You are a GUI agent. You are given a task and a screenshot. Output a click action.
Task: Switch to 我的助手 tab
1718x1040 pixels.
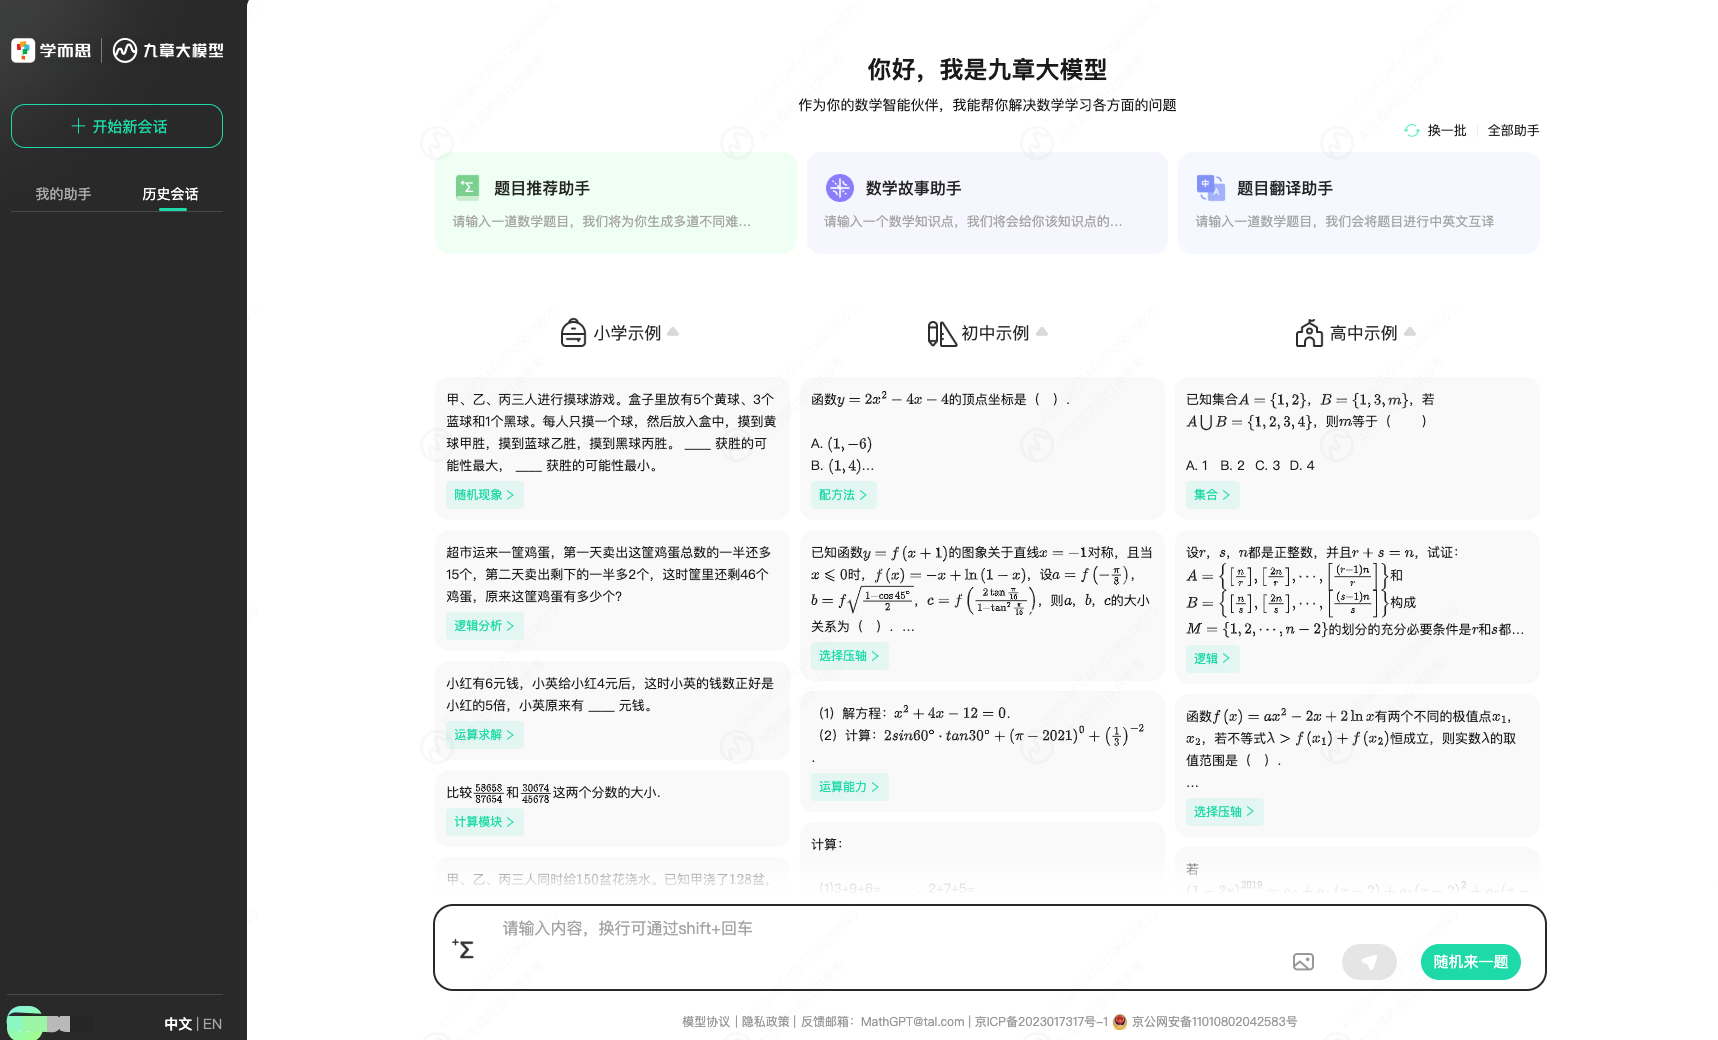pos(63,194)
